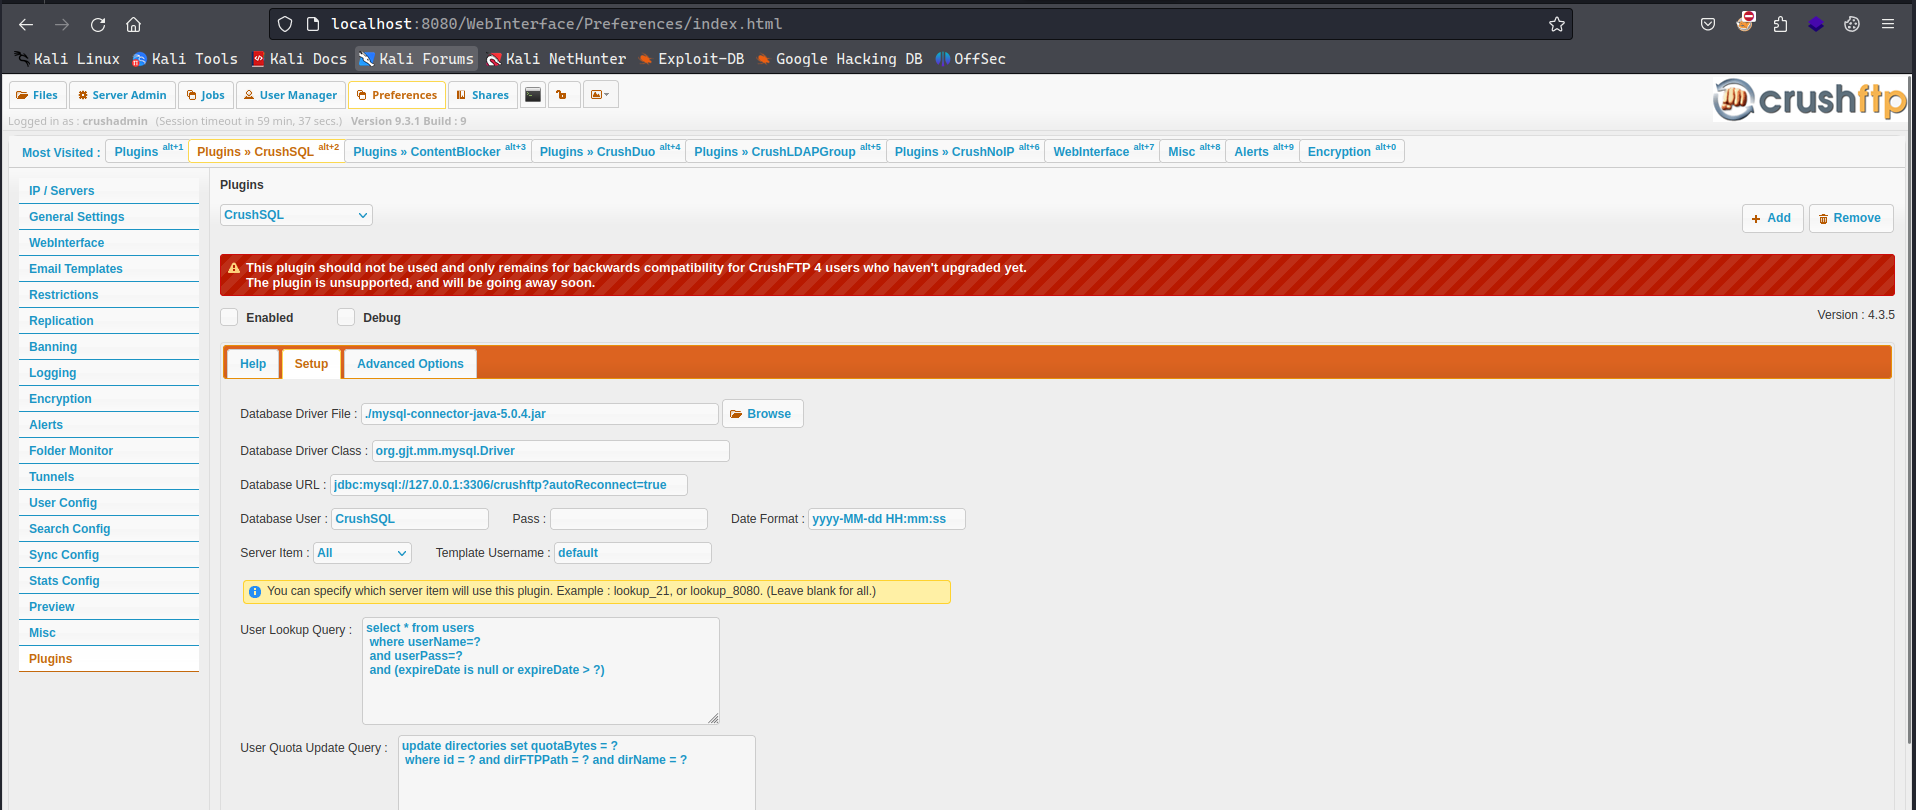Open Exploit-DB bookmark
The width and height of the screenshot is (1916, 810).
[691, 59]
